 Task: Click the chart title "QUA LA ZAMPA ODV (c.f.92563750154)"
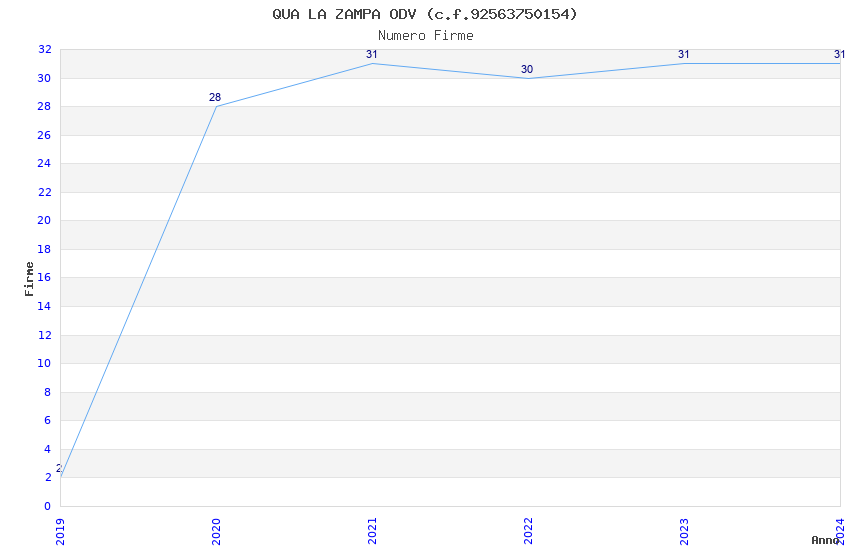424,14
